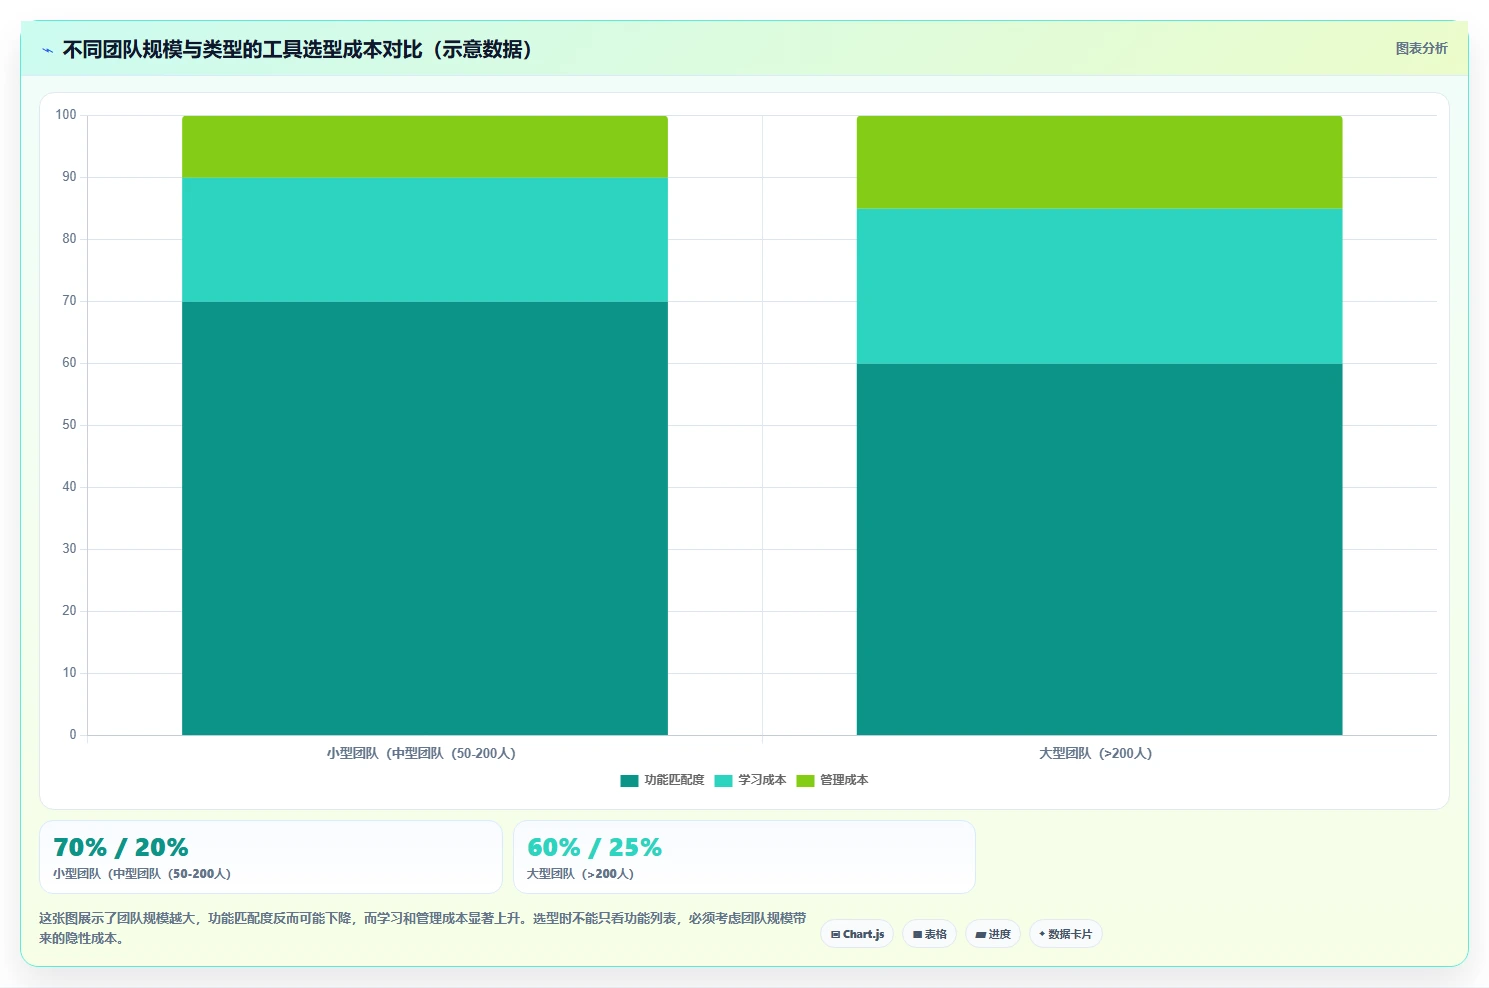Click the 图表分析 label in header
Screen dimensions: 1489x988
pos(1421,48)
